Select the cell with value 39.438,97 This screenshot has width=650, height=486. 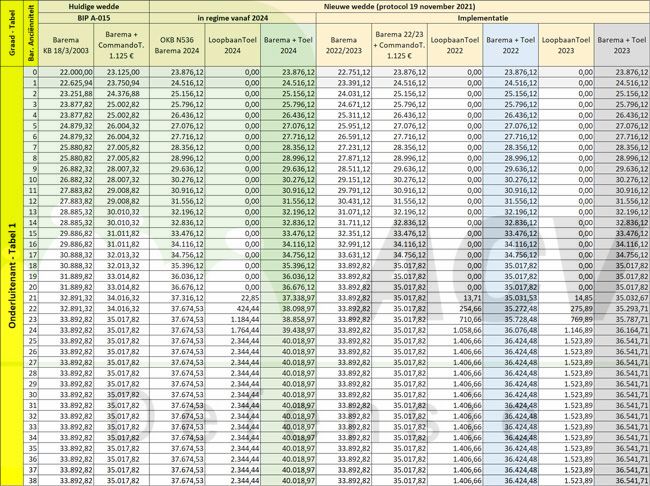tap(288, 330)
